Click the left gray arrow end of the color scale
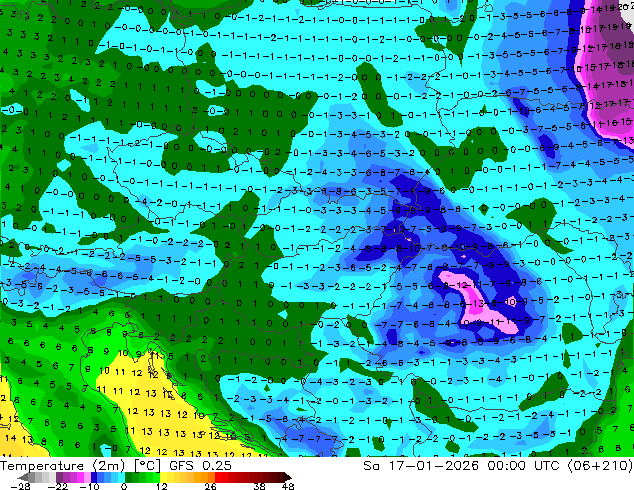The width and height of the screenshot is (634, 490). 23,477
